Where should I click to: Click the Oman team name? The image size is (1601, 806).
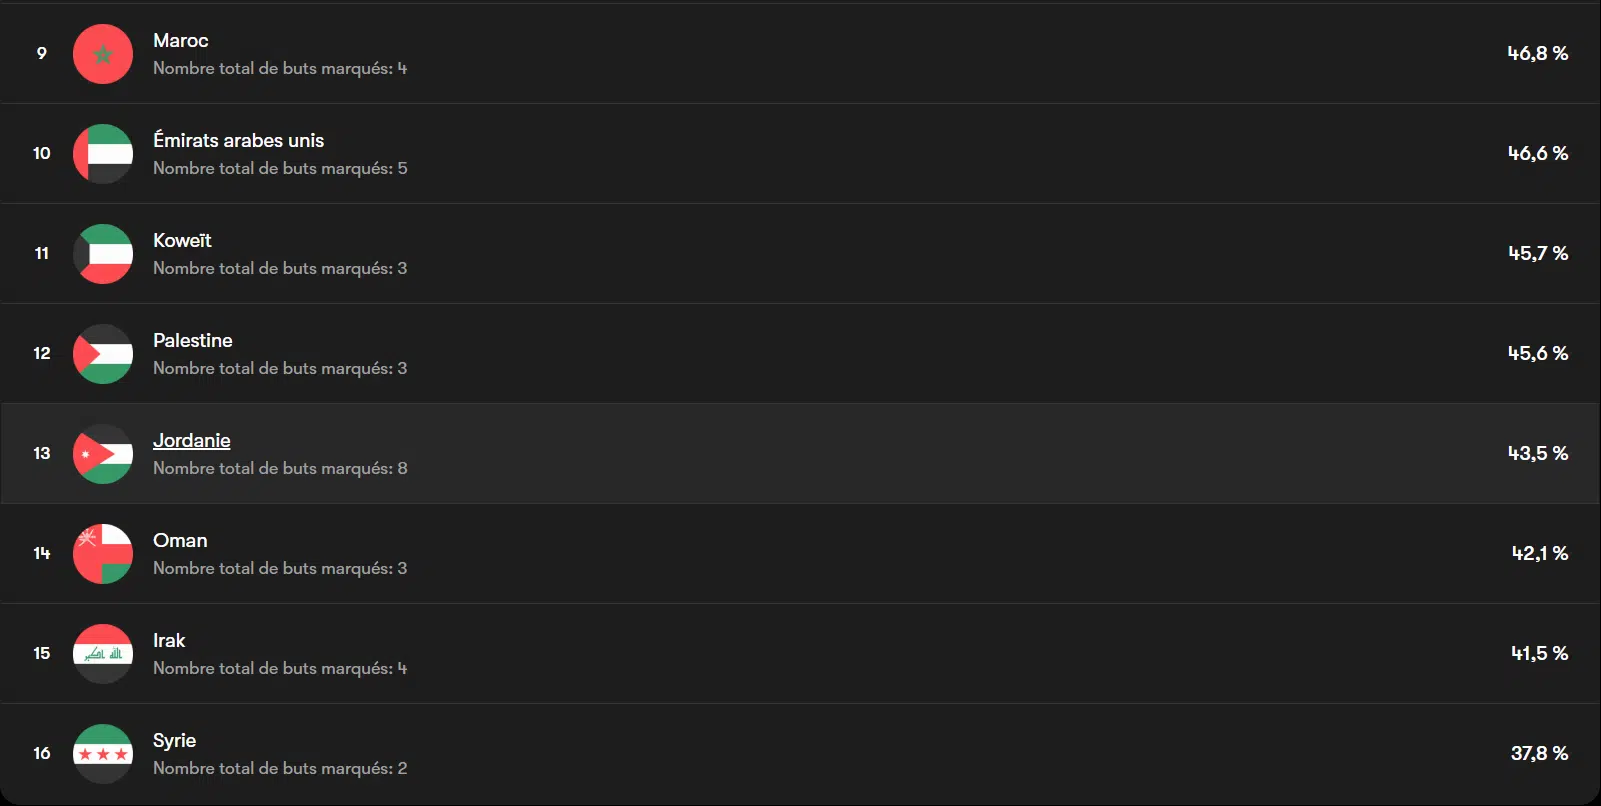(180, 541)
